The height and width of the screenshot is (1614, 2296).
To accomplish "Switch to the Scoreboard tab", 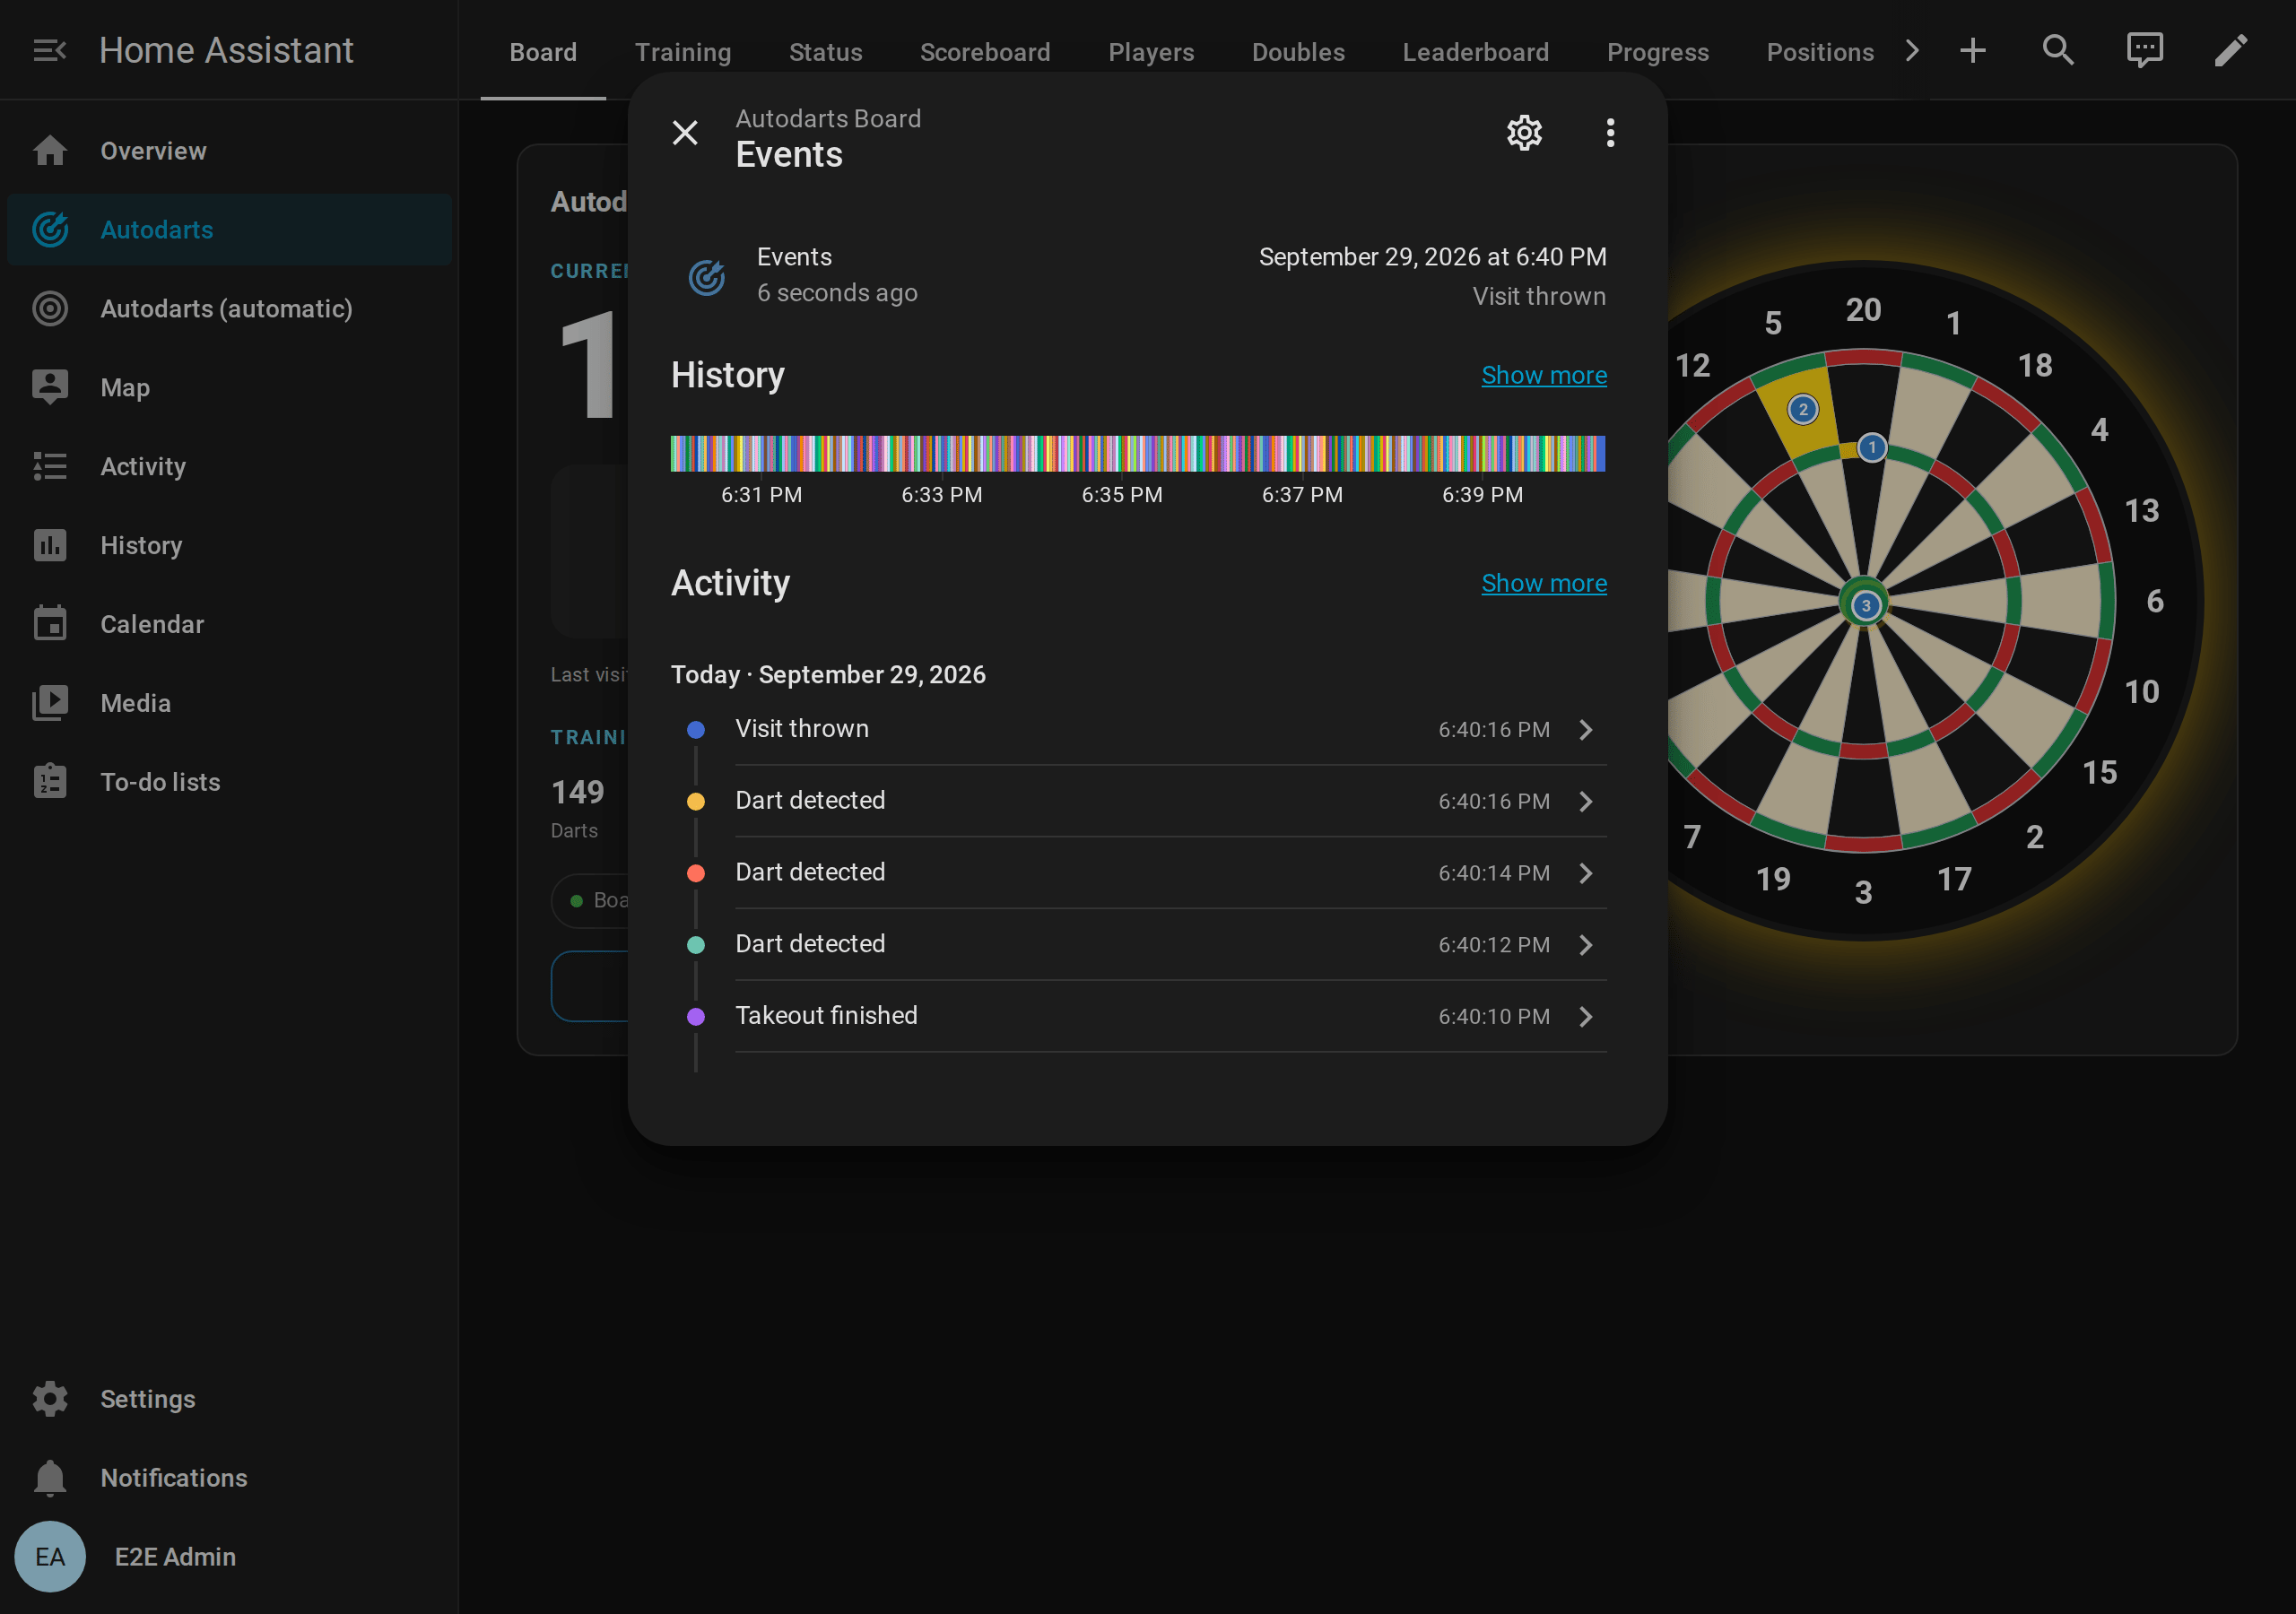I will 985,52.
